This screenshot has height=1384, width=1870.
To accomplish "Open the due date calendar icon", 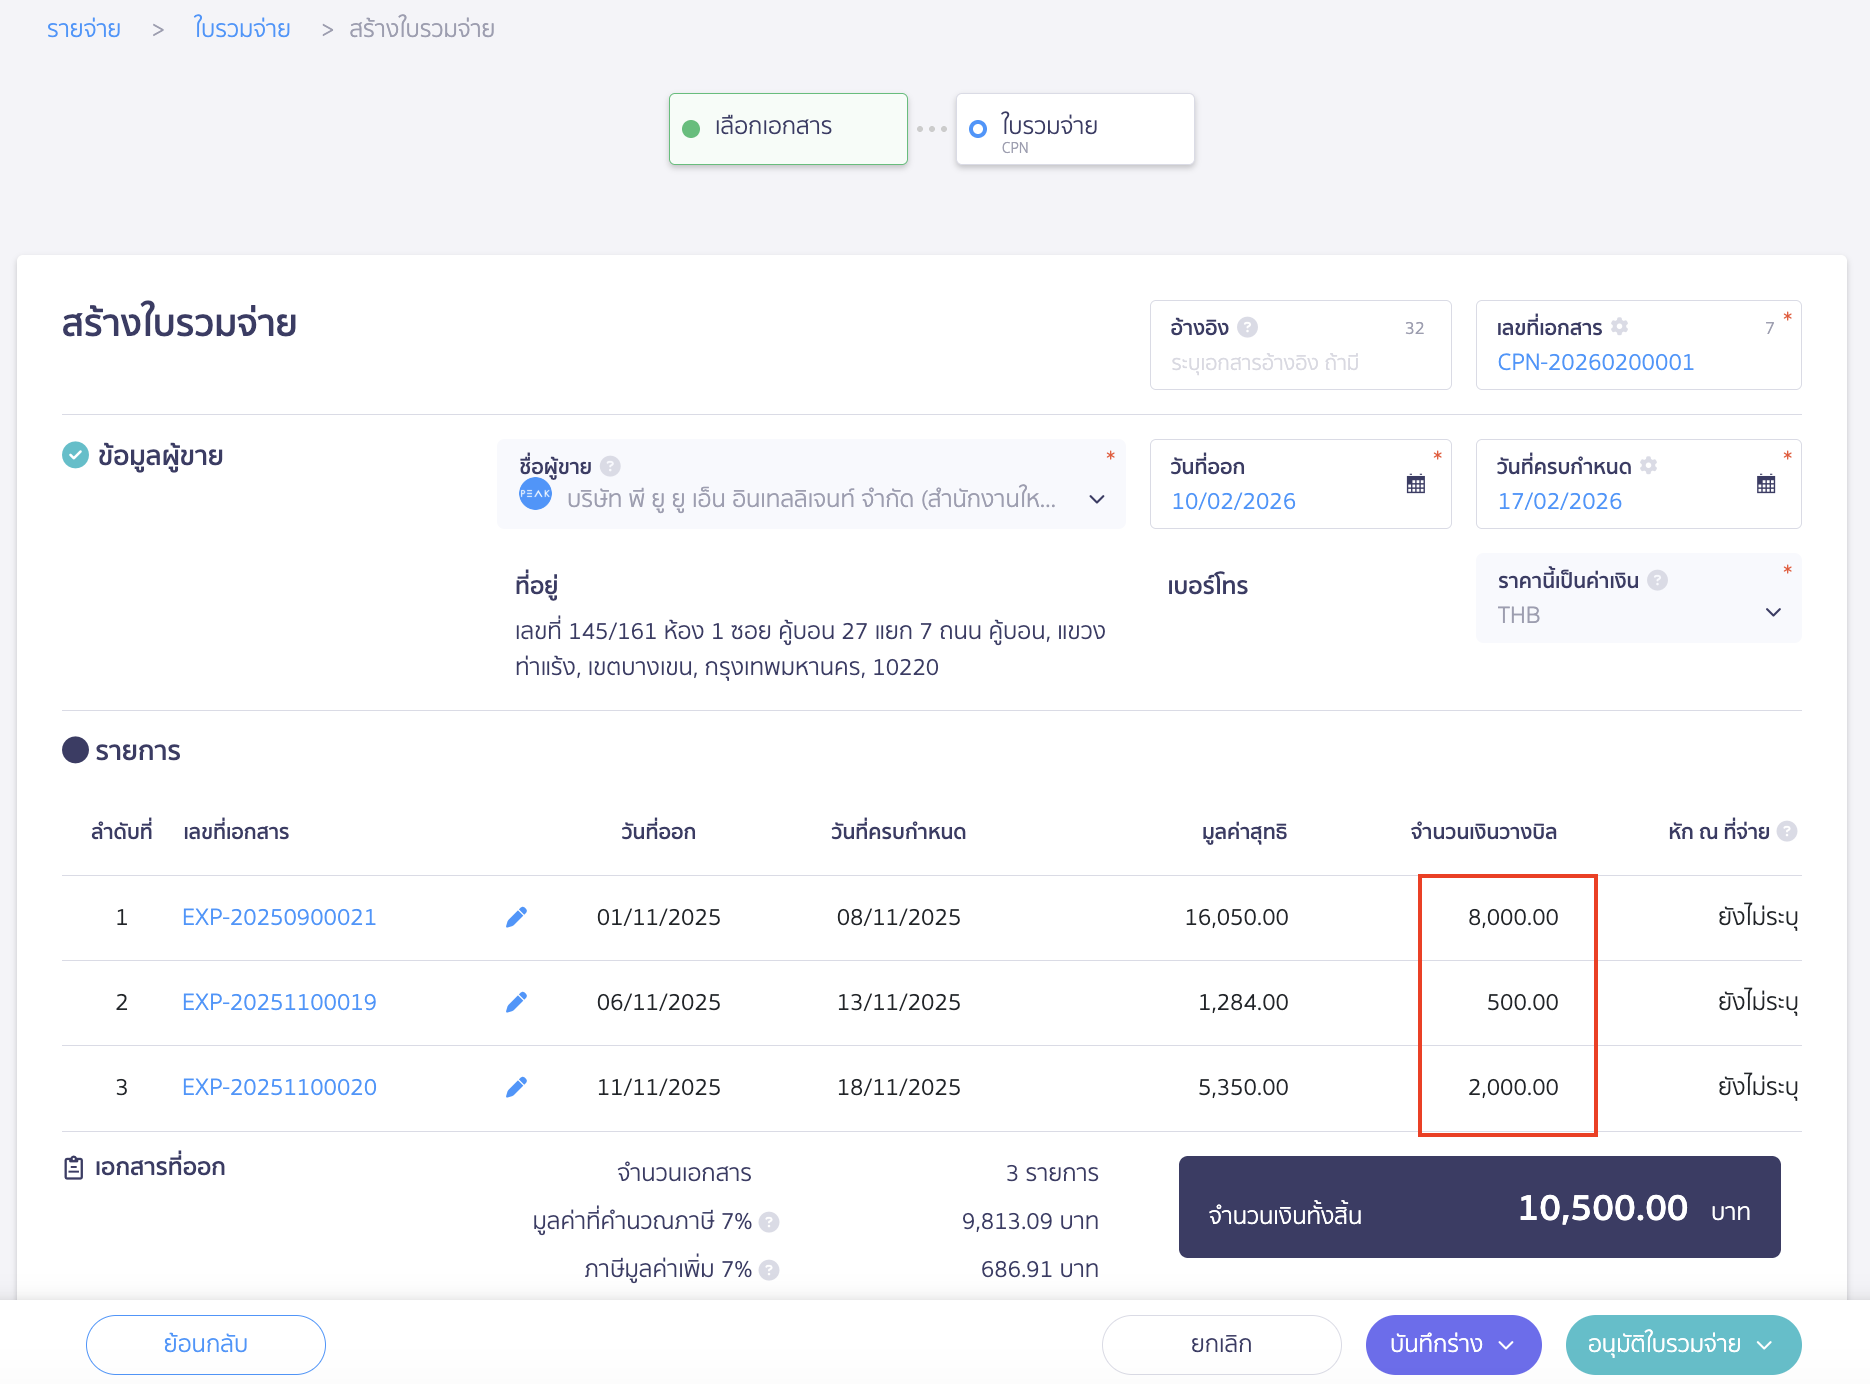I will 1765,484.
